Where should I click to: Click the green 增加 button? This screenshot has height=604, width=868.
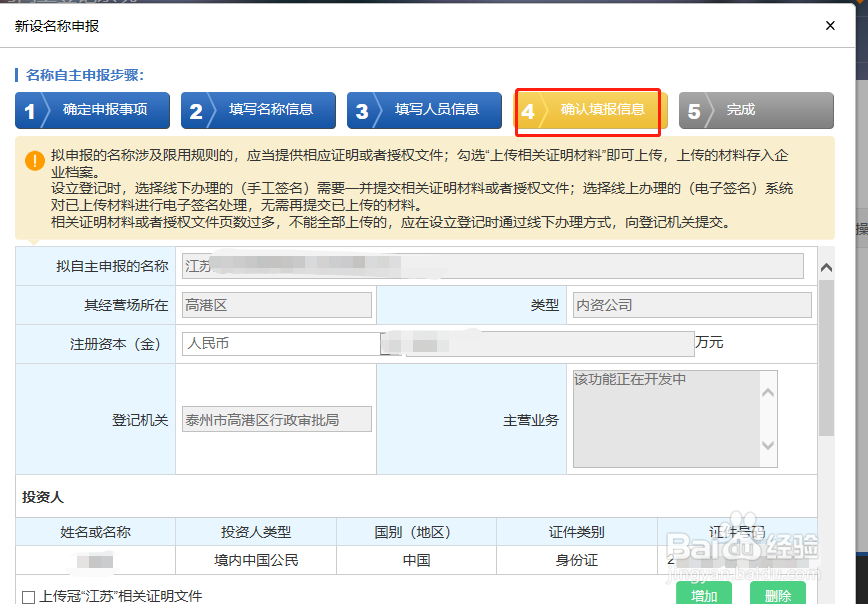click(x=704, y=594)
